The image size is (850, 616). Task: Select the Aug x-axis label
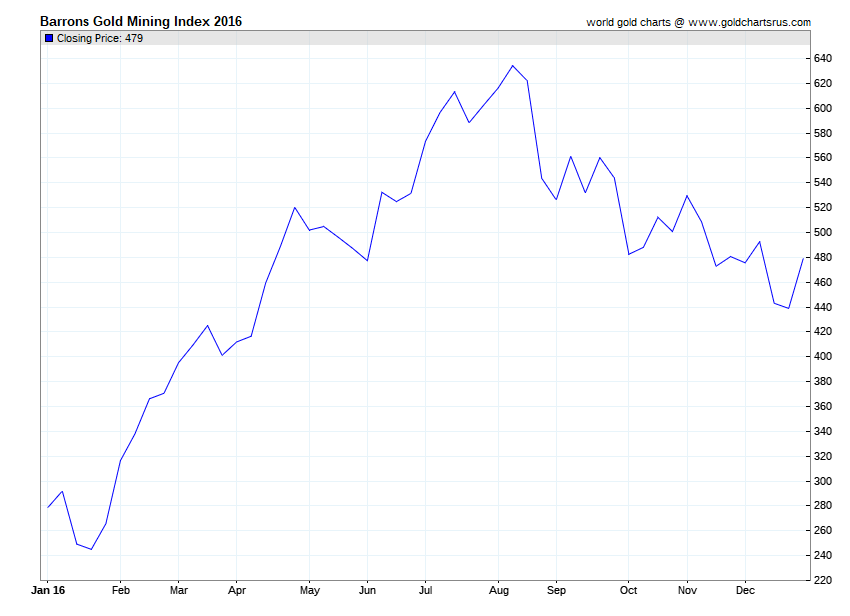499,591
